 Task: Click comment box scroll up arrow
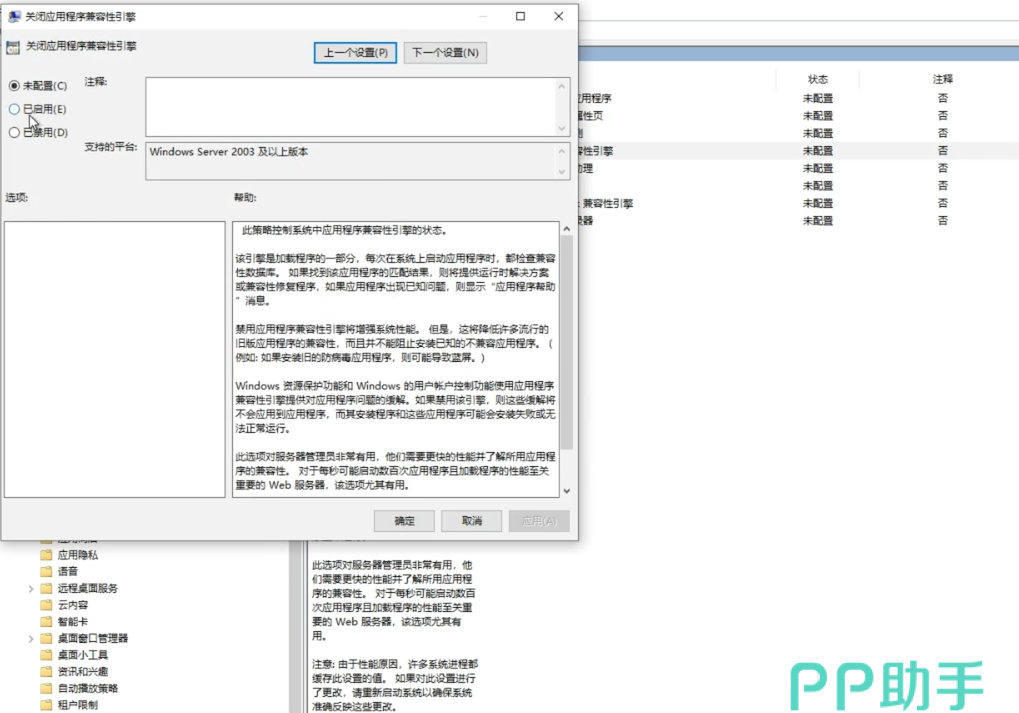click(x=562, y=86)
